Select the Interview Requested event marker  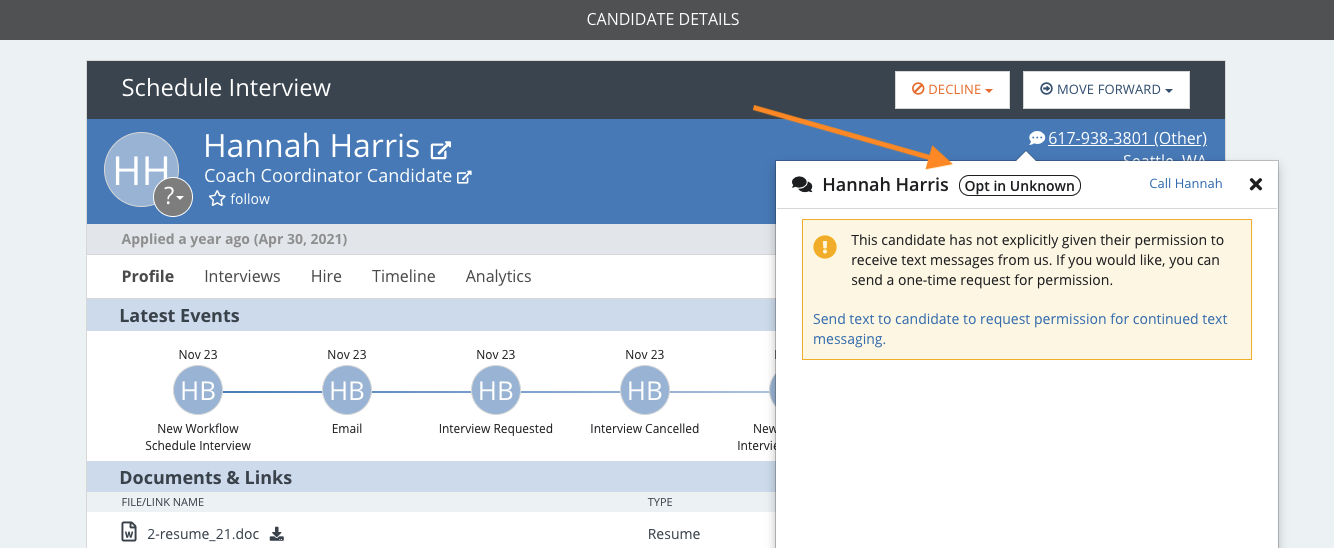tap(496, 390)
